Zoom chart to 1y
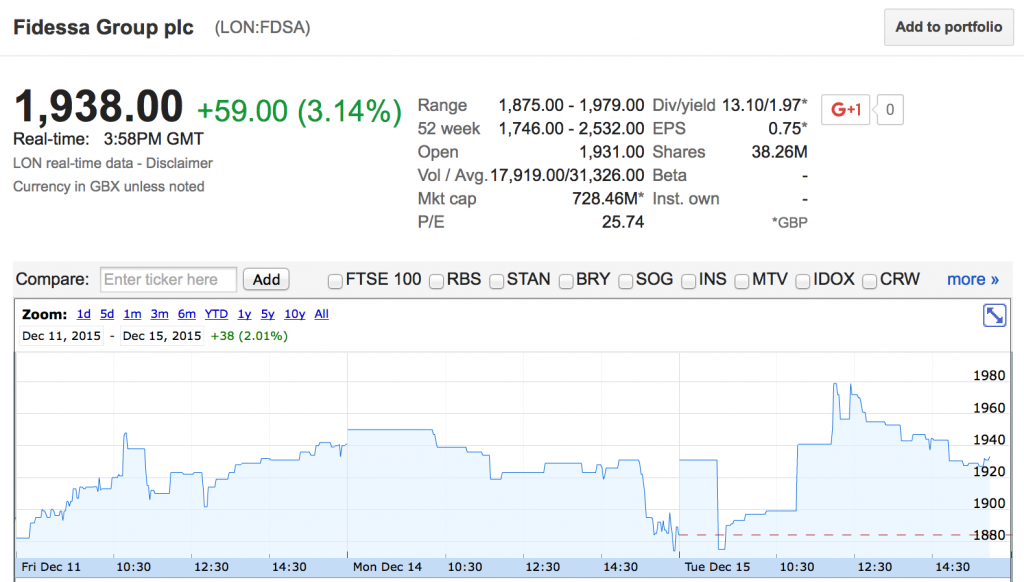1024x582 pixels. tap(244, 314)
